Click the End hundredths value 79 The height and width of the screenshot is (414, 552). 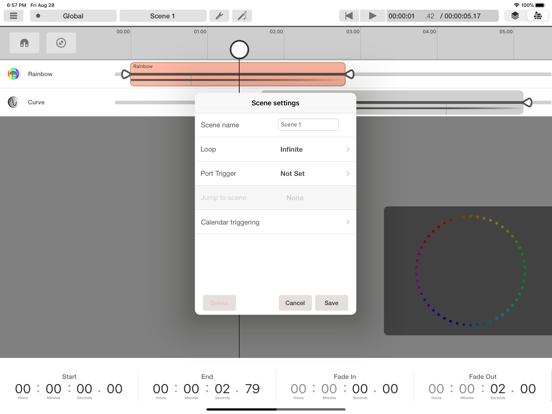coord(252,389)
